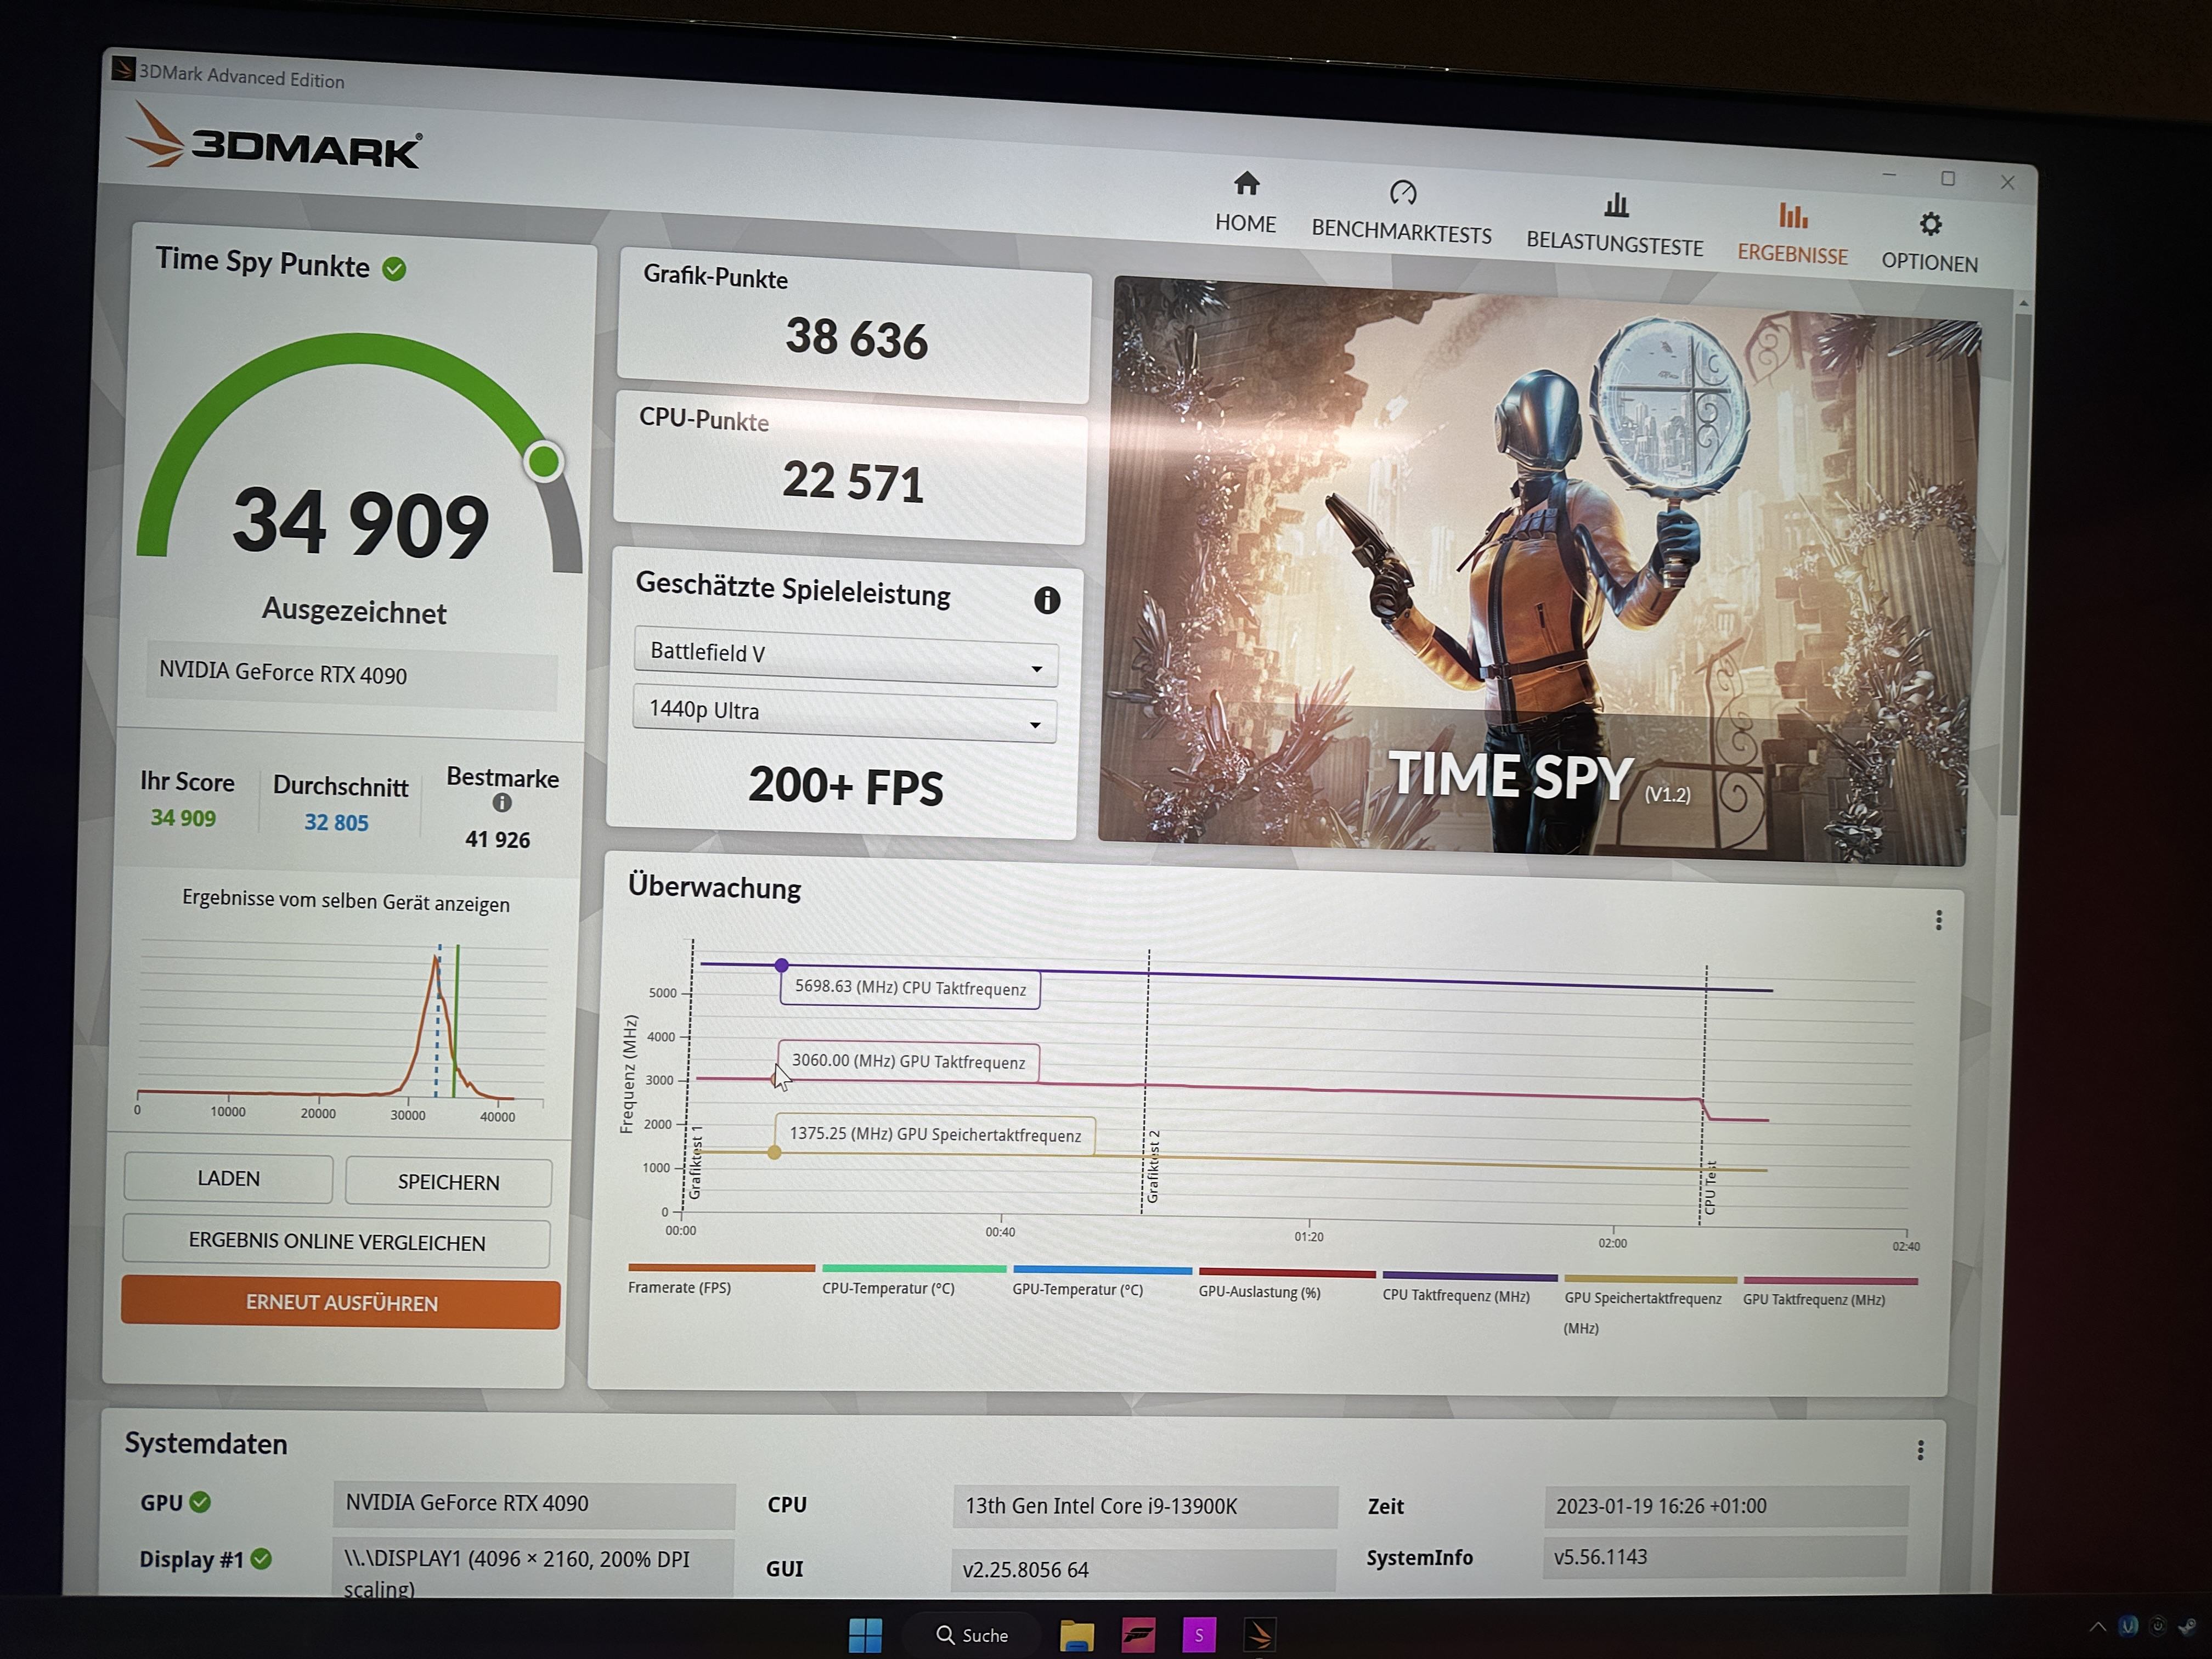Open the red F1 game taskbar icon
This screenshot has width=2212, height=1659.
(1138, 1636)
